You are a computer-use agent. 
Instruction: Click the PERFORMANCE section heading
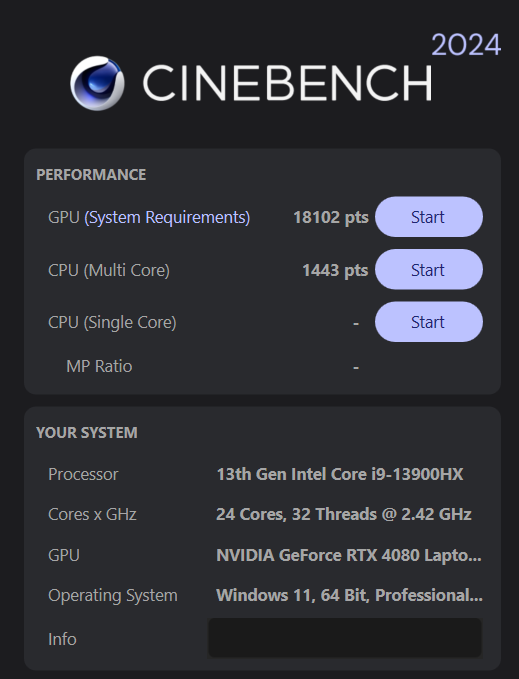(x=91, y=175)
